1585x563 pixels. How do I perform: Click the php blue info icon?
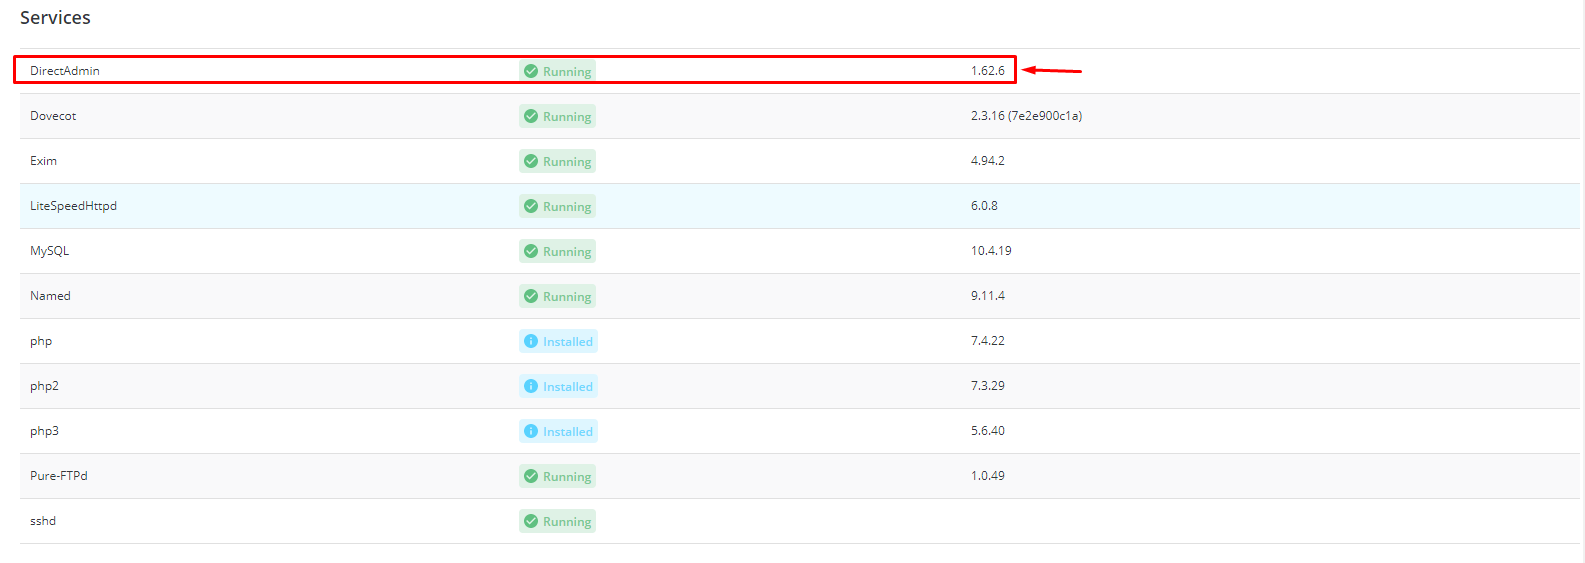coord(531,341)
